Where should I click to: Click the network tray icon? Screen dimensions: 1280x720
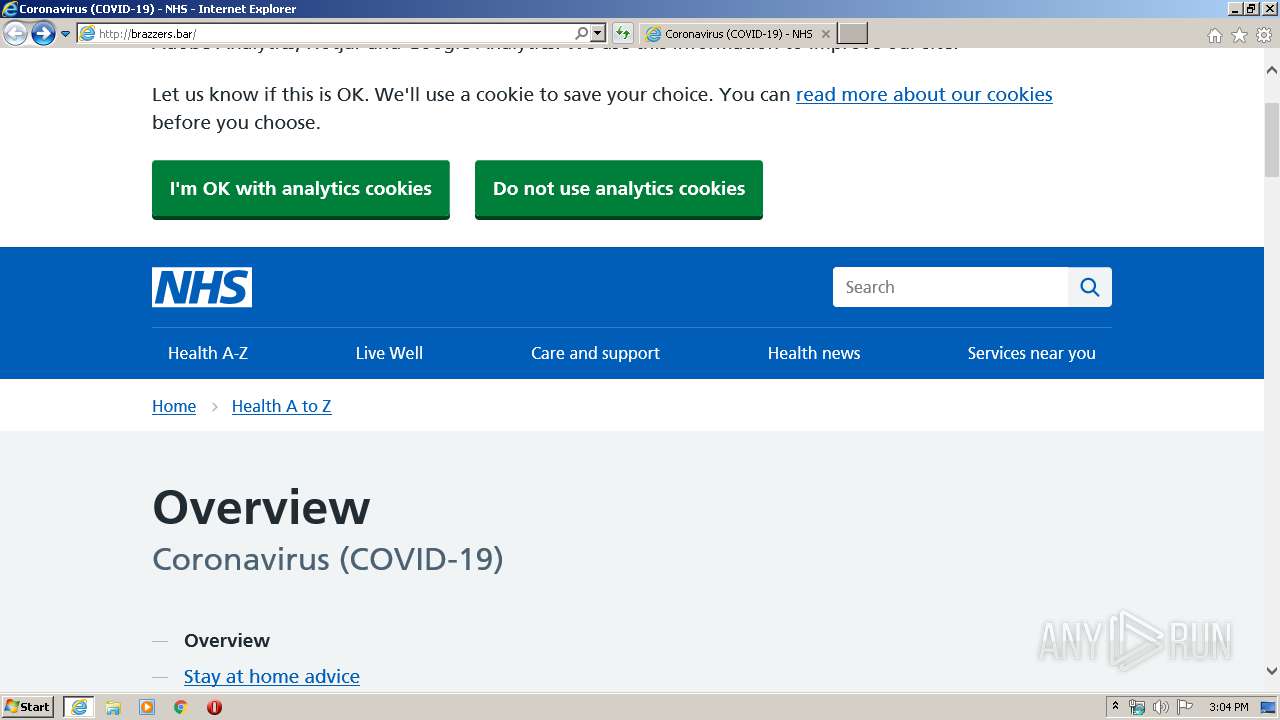tap(1137, 707)
